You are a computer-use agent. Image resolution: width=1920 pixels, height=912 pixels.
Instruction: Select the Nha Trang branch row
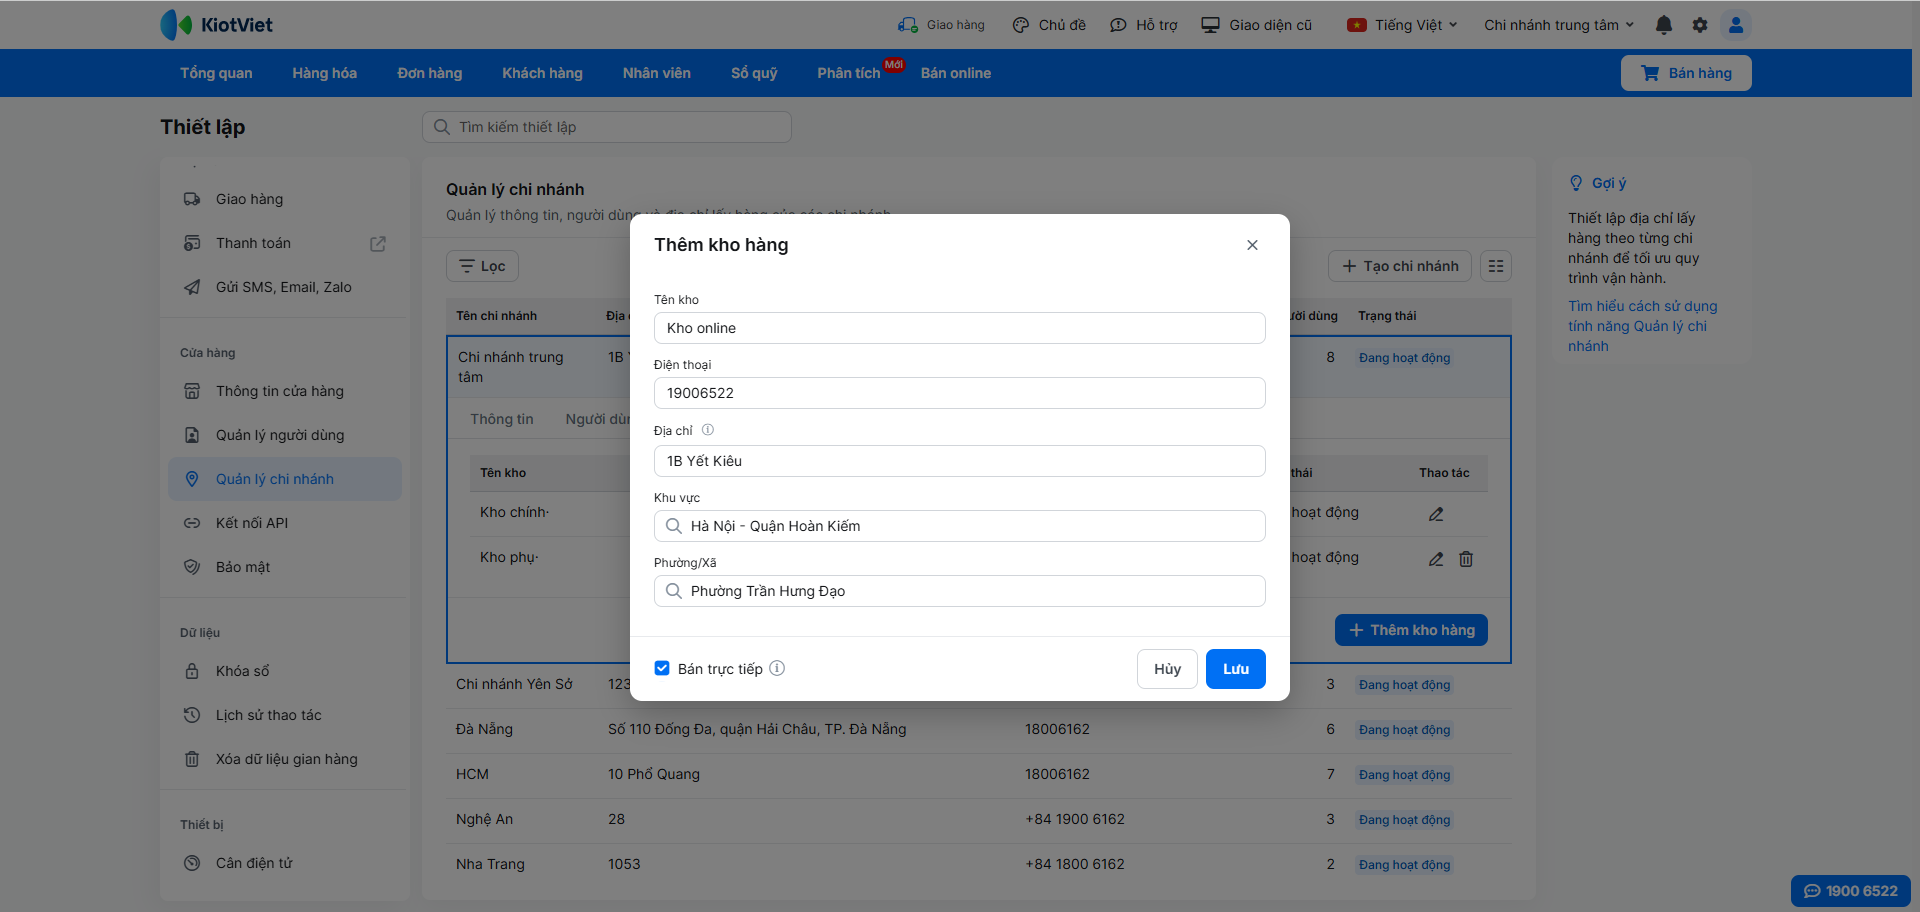[x=979, y=865]
